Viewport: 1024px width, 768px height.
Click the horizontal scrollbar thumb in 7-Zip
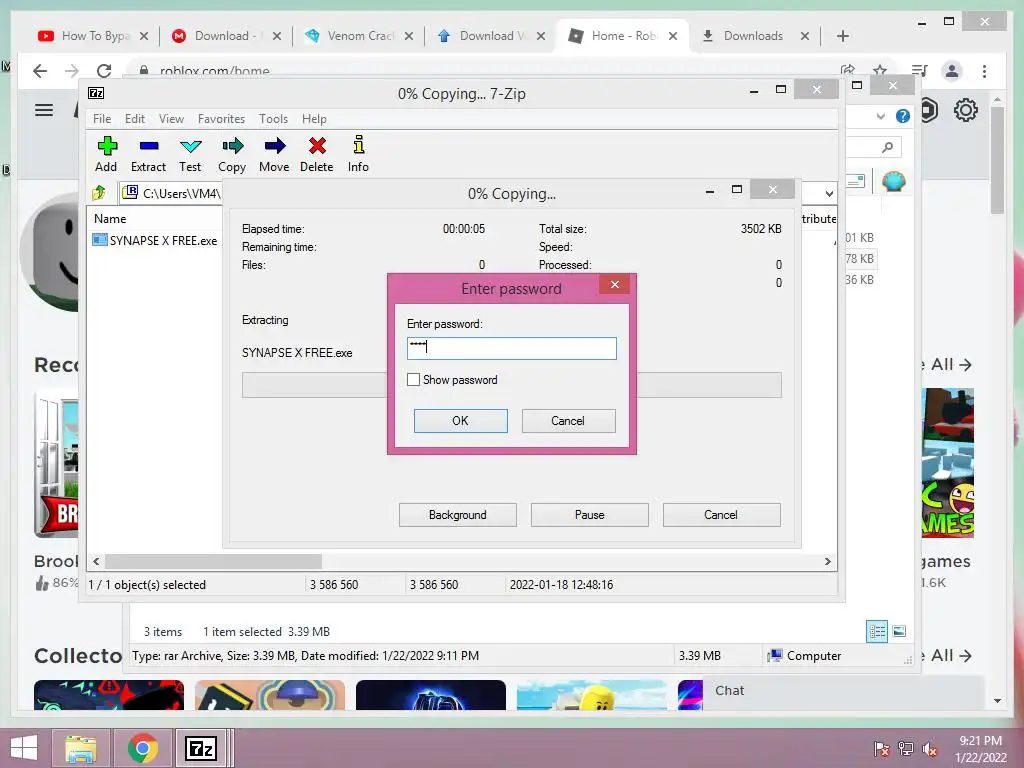[x=214, y=562]
